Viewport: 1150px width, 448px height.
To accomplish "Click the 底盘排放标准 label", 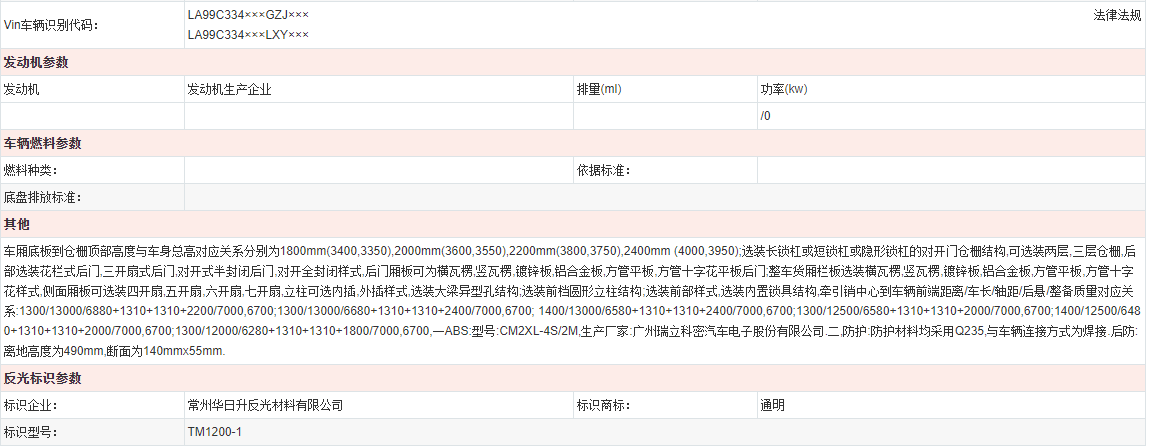I will [43, 197].
